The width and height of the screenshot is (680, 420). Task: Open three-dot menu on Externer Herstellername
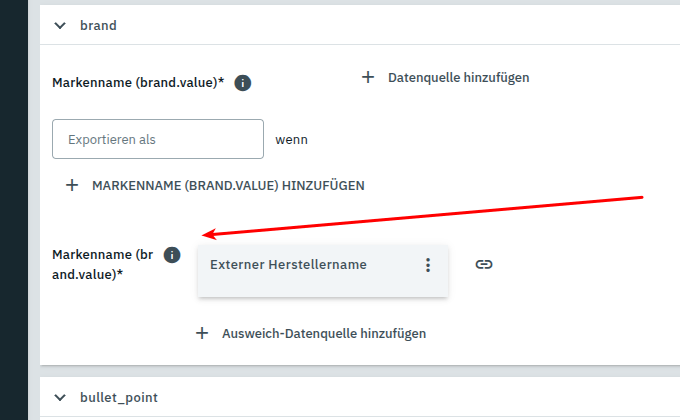tap(428, 265)
